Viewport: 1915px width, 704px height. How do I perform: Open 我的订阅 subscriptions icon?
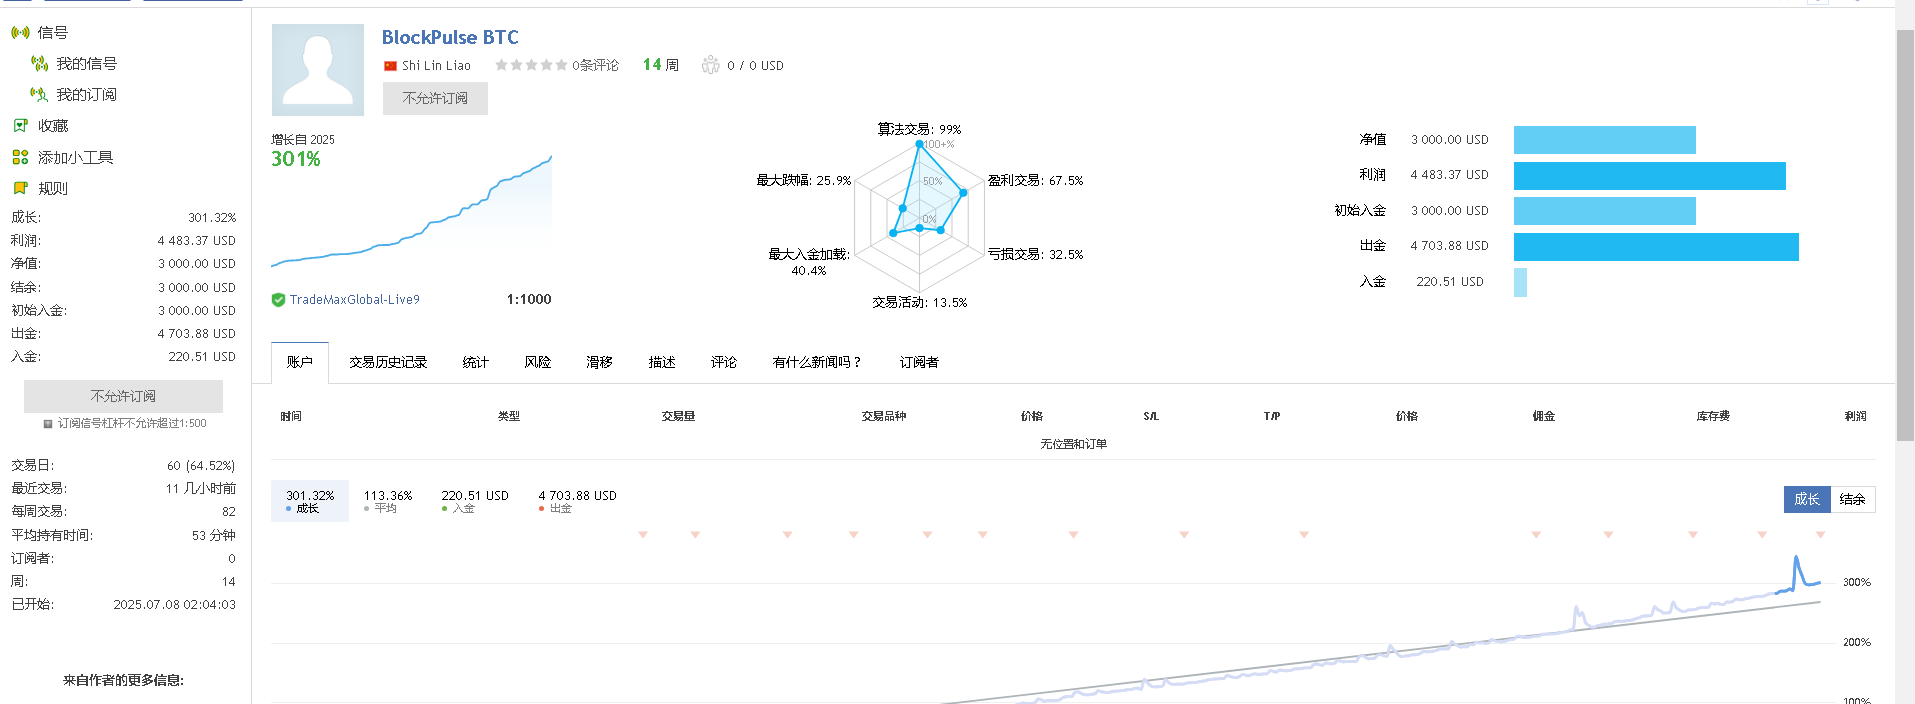[x=39, y=95]
